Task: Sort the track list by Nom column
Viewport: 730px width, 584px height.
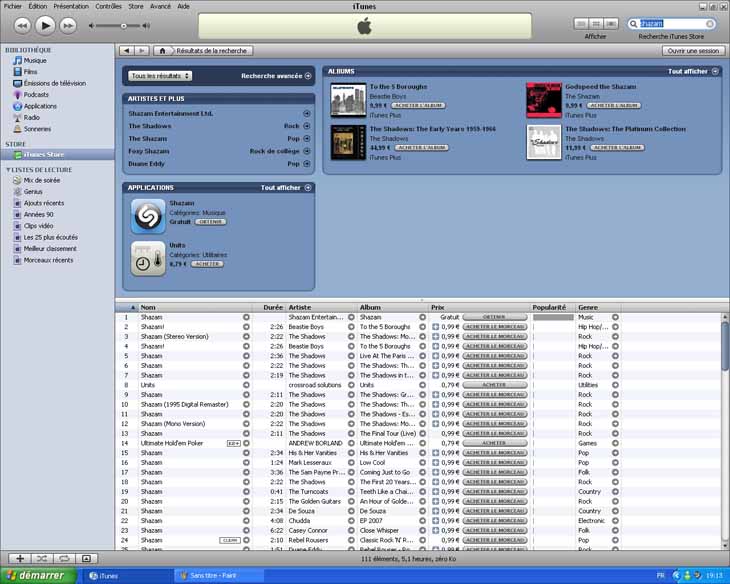Action: pyautogui.click(x=194, y=307)
